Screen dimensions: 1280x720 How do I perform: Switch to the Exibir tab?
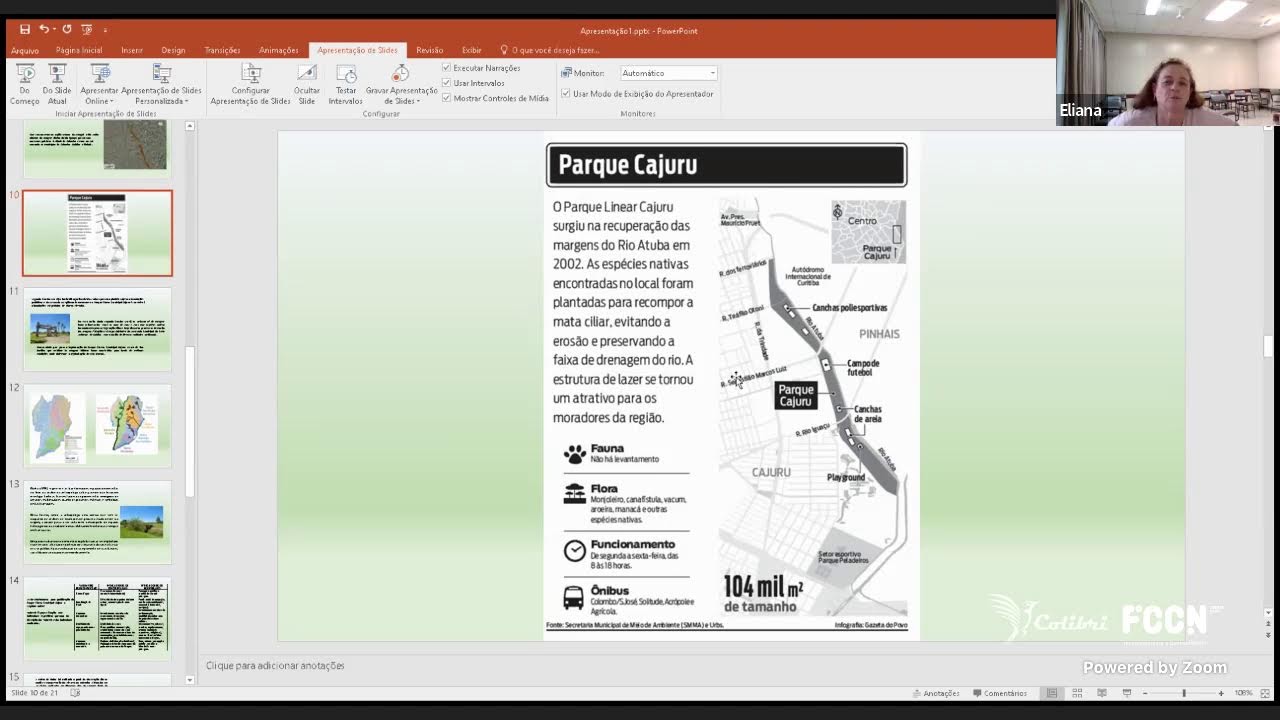[x=472, y=50]
